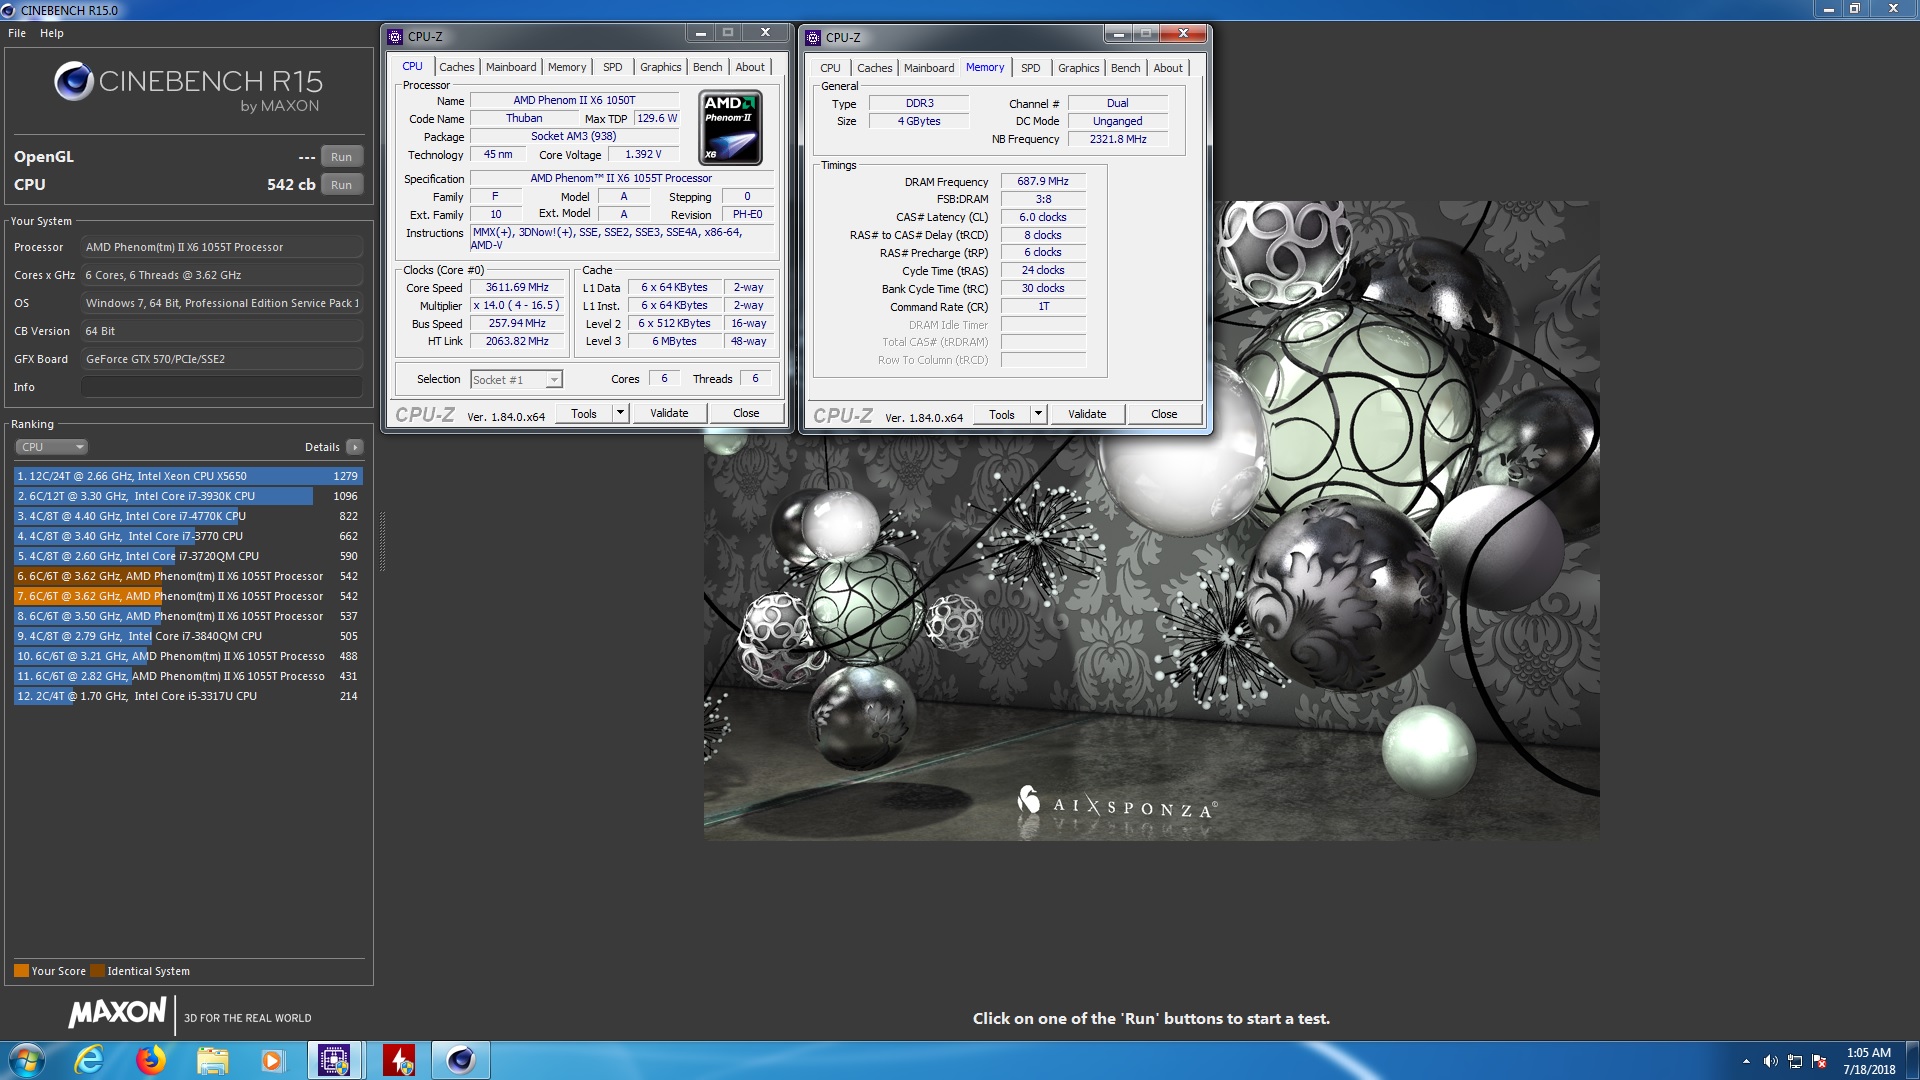
Task: Select ranking row Intel Core i5-3317U
Action: (188, 696)
